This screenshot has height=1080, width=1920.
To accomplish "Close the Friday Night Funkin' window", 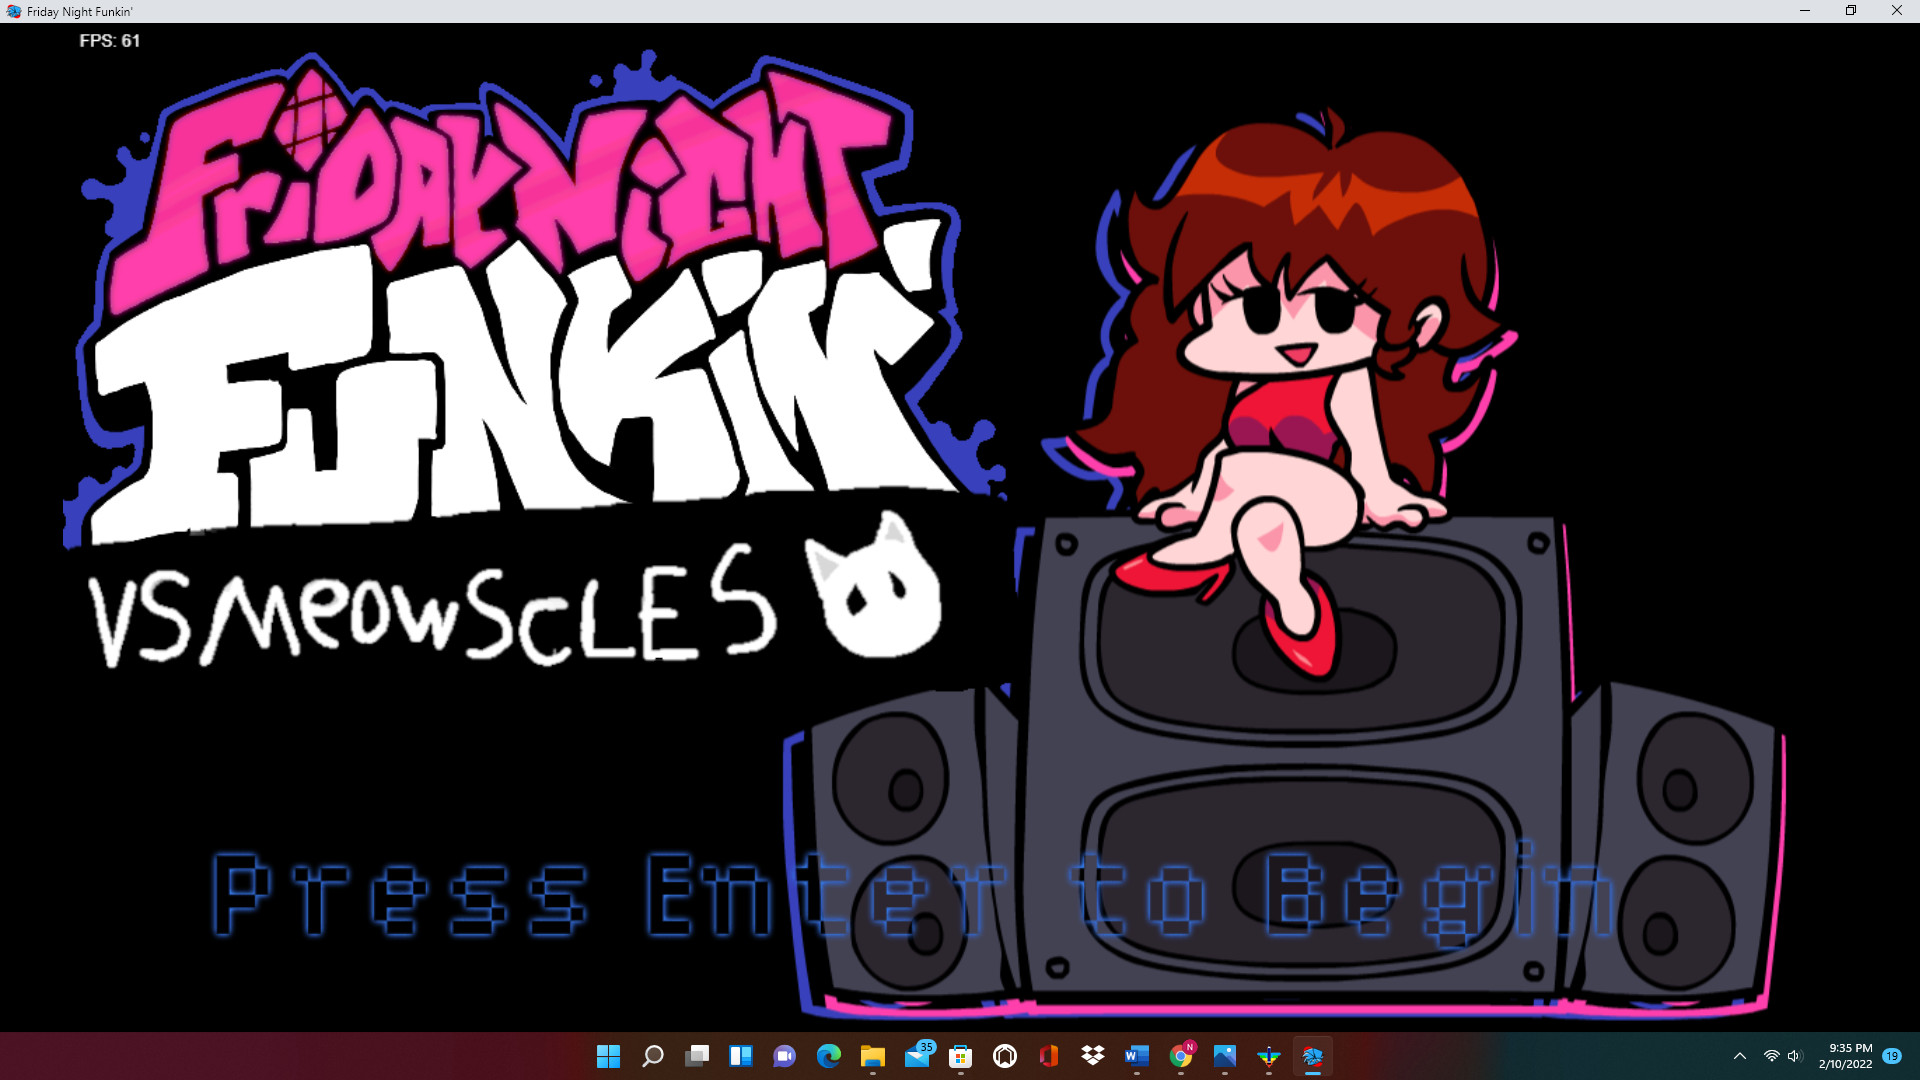I will pos(1897,11).
